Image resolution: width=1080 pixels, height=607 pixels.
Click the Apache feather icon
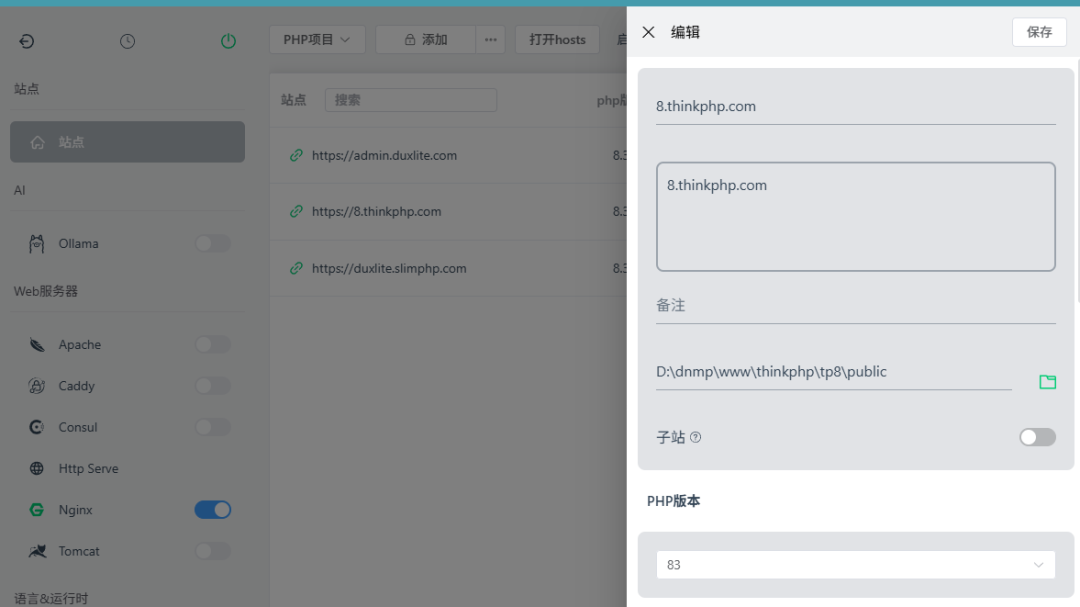click(37, 344)
